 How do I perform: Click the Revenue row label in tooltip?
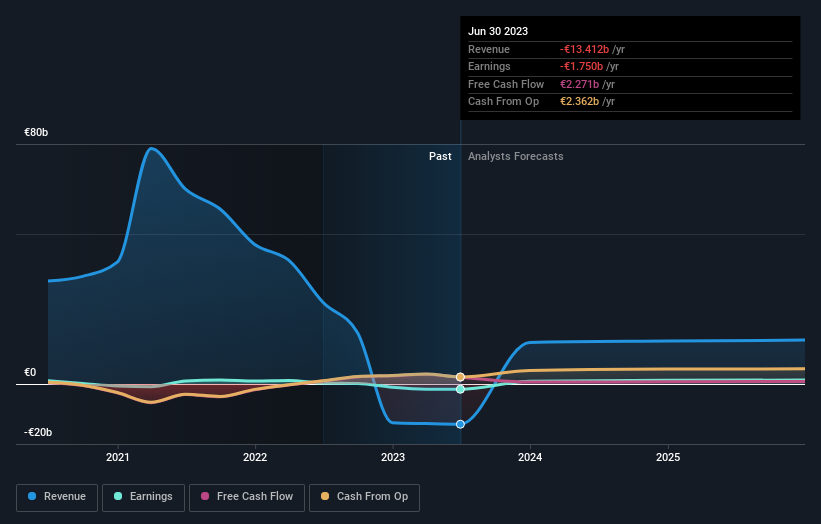click(489, 49)
